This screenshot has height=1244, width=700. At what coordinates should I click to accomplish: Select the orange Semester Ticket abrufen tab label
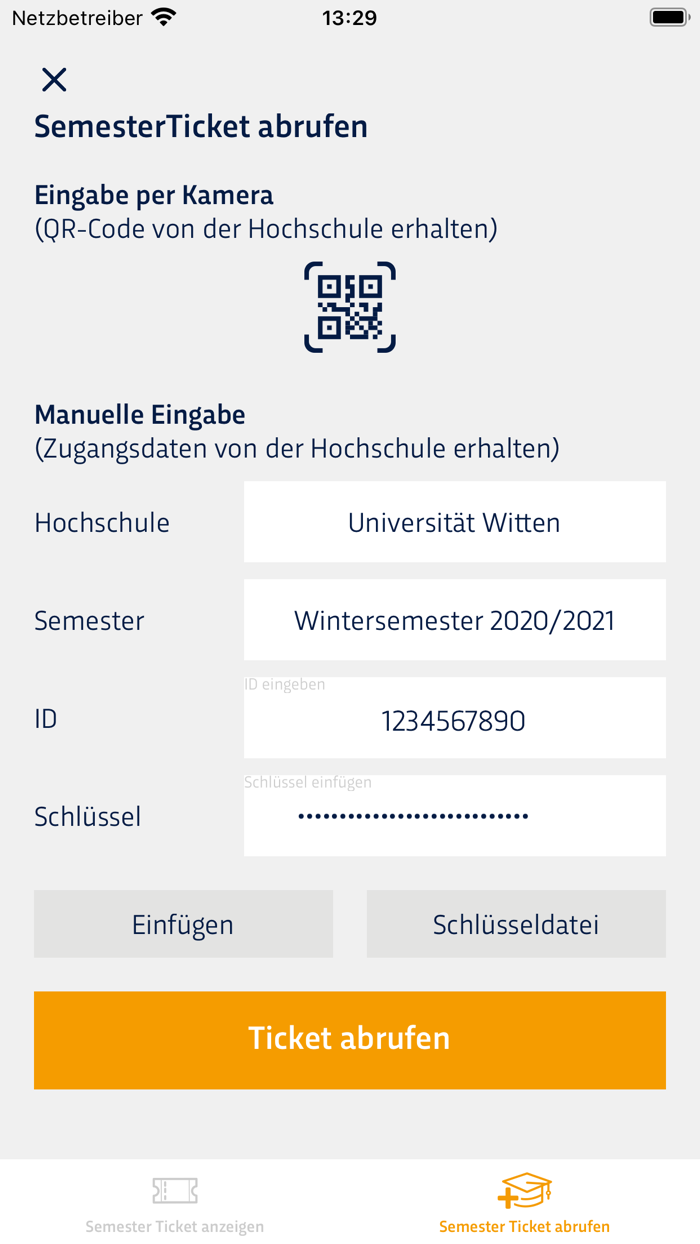(524, 1226)
